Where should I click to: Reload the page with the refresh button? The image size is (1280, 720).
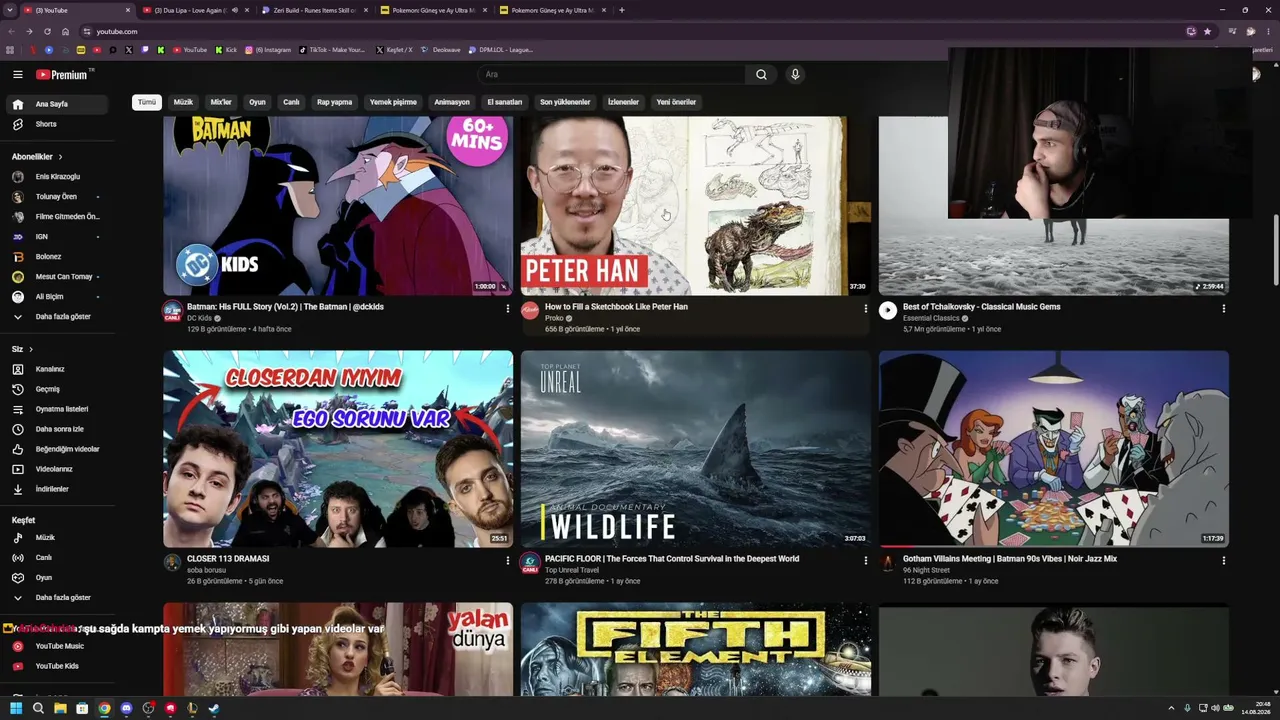pos(47,31)
